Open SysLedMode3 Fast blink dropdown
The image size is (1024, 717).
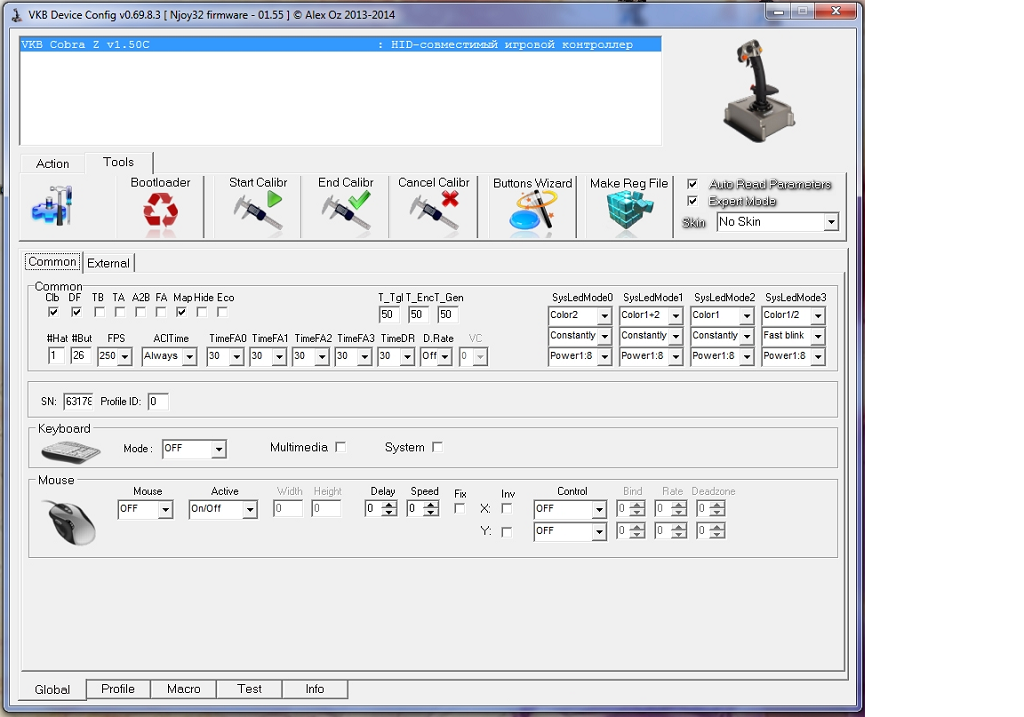tap(818, 336)
